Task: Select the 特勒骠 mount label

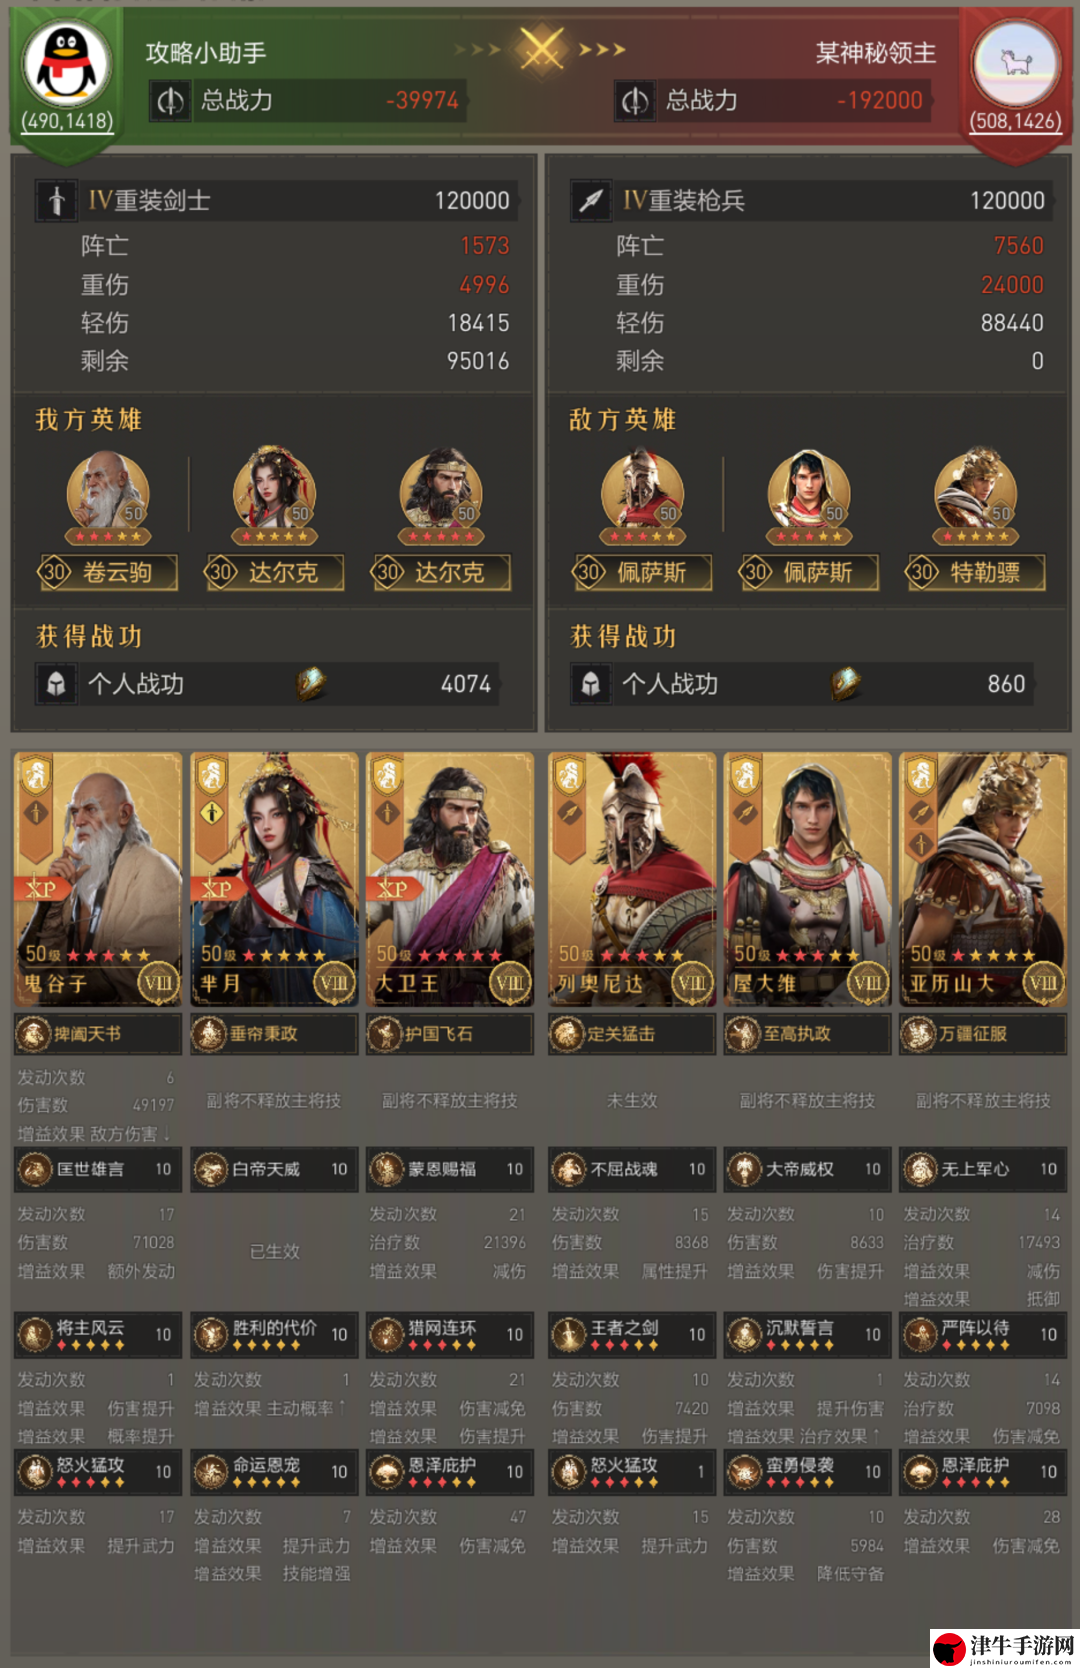Action: (x=975, y=572)
